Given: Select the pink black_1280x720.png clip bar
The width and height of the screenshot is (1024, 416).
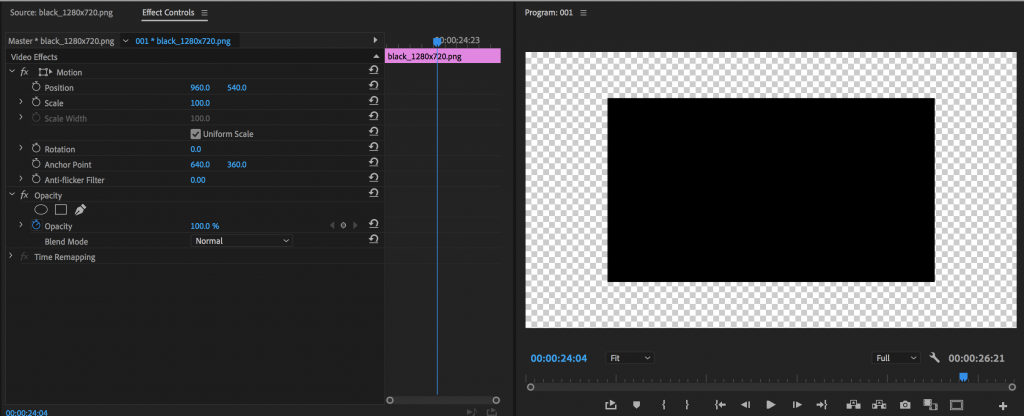Looking at the screenshot, I should coord(443,56).
